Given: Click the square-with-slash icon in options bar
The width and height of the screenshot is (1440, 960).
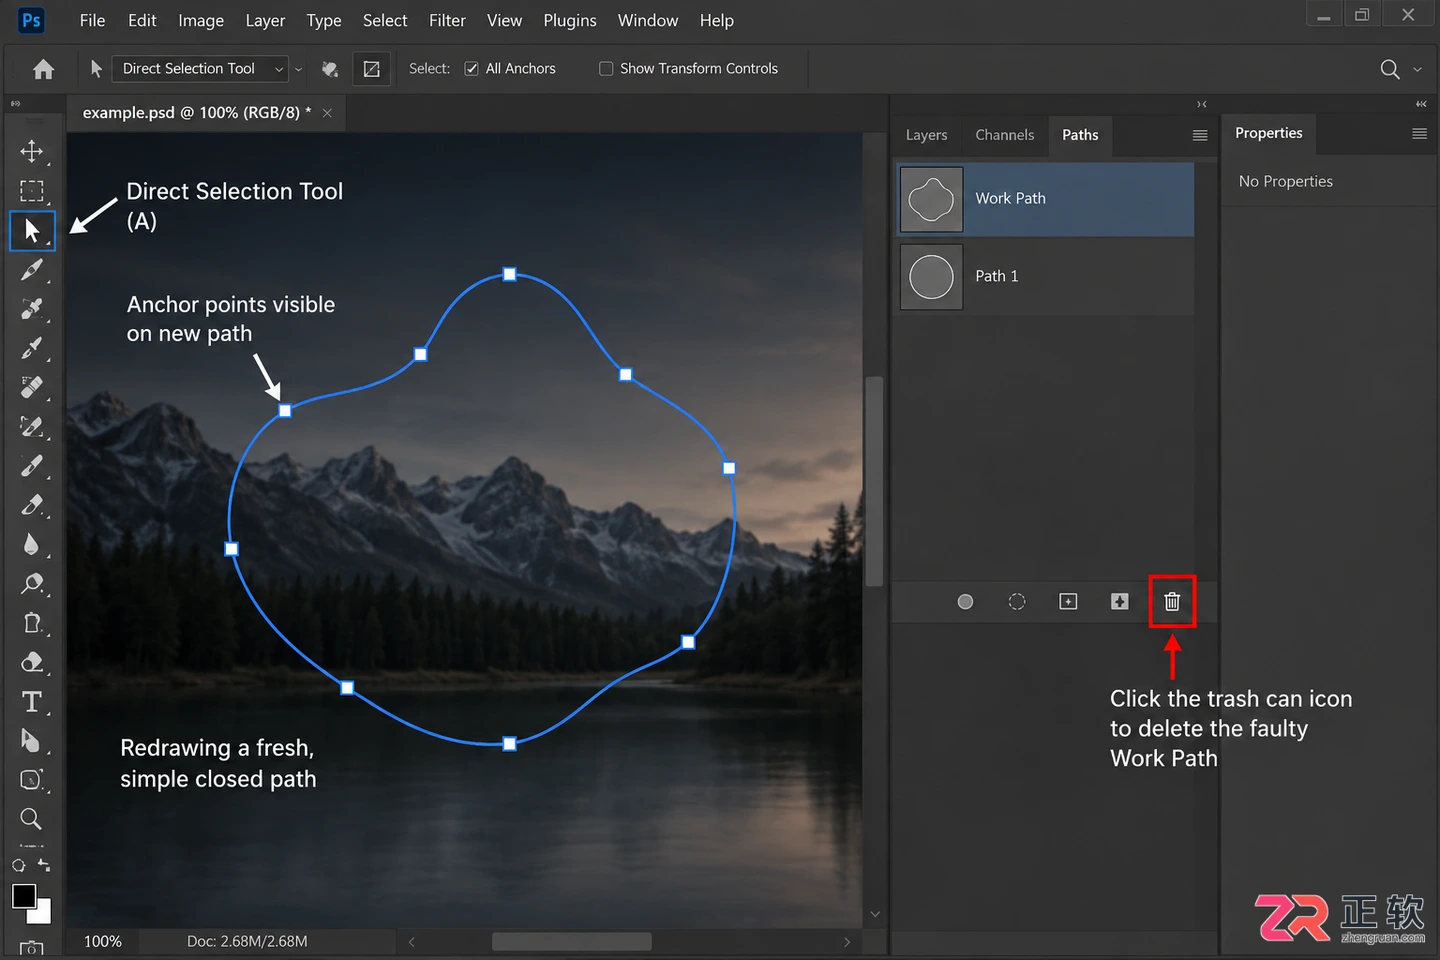Looking at the screenshot, I should 371,69.
